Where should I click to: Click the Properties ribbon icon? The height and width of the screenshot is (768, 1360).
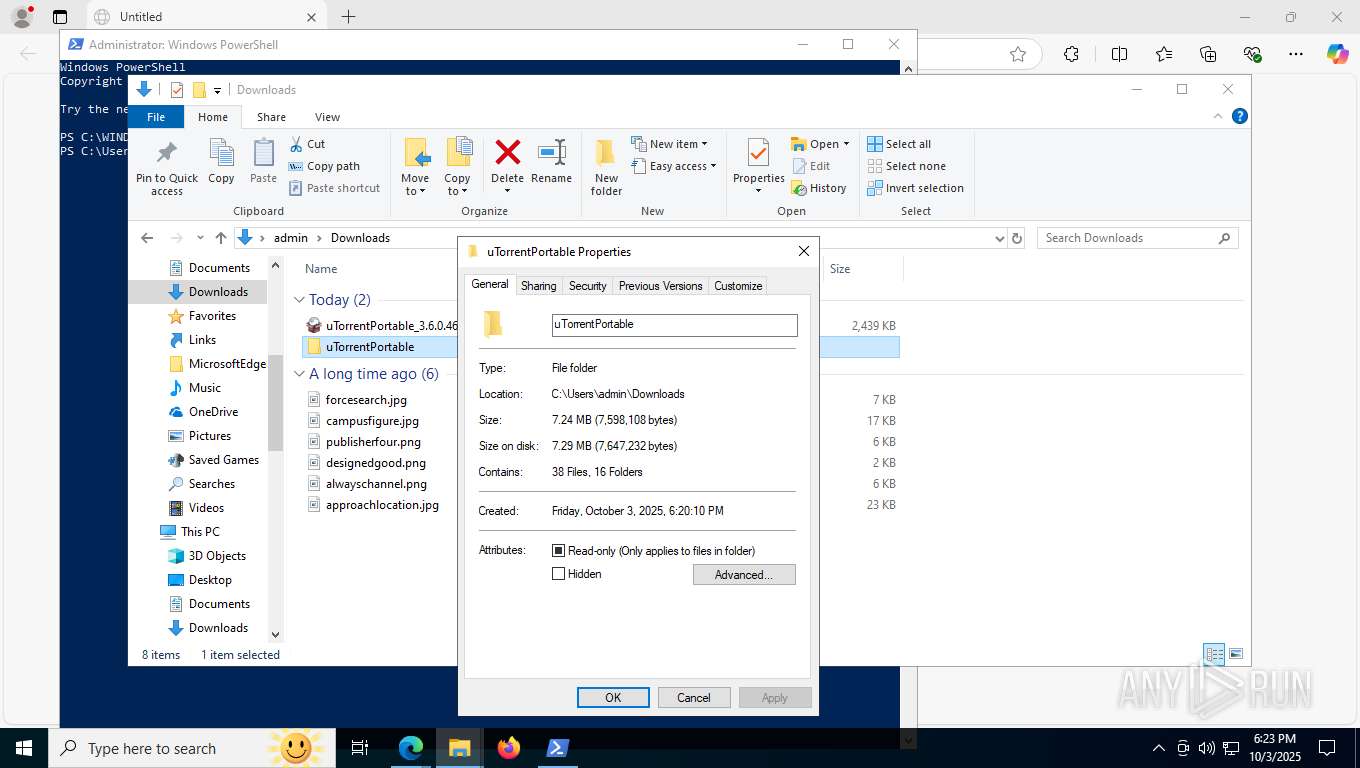coord(758,153)
